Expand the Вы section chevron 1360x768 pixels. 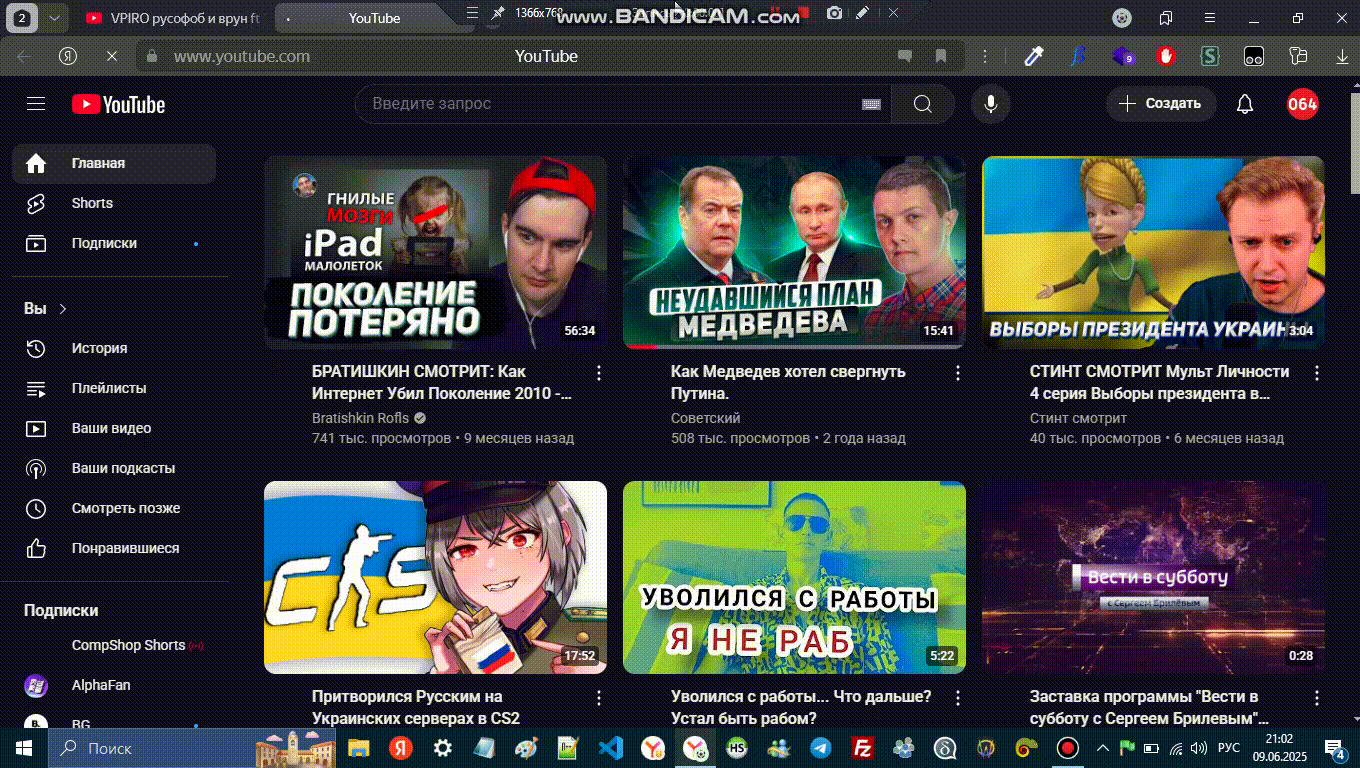(x=63, y=309)
